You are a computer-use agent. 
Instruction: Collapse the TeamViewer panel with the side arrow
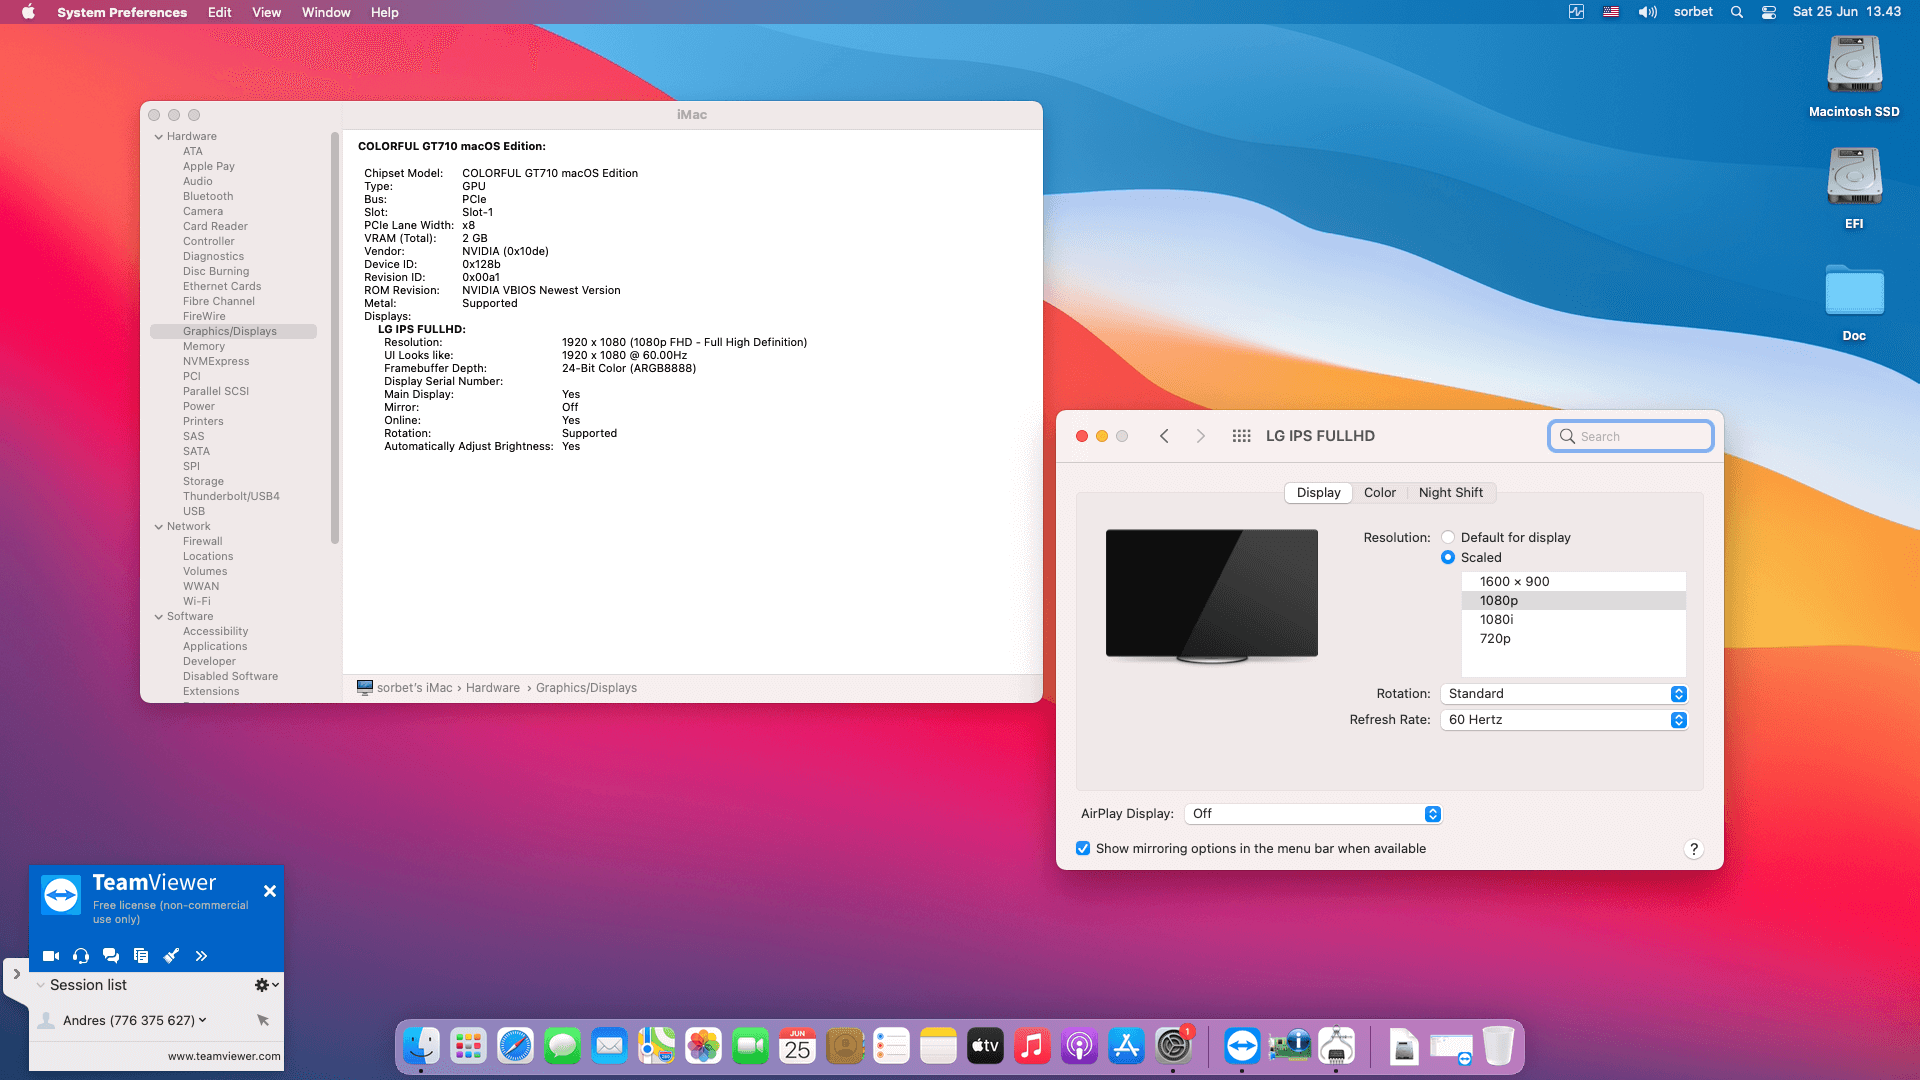pos(16,974)
